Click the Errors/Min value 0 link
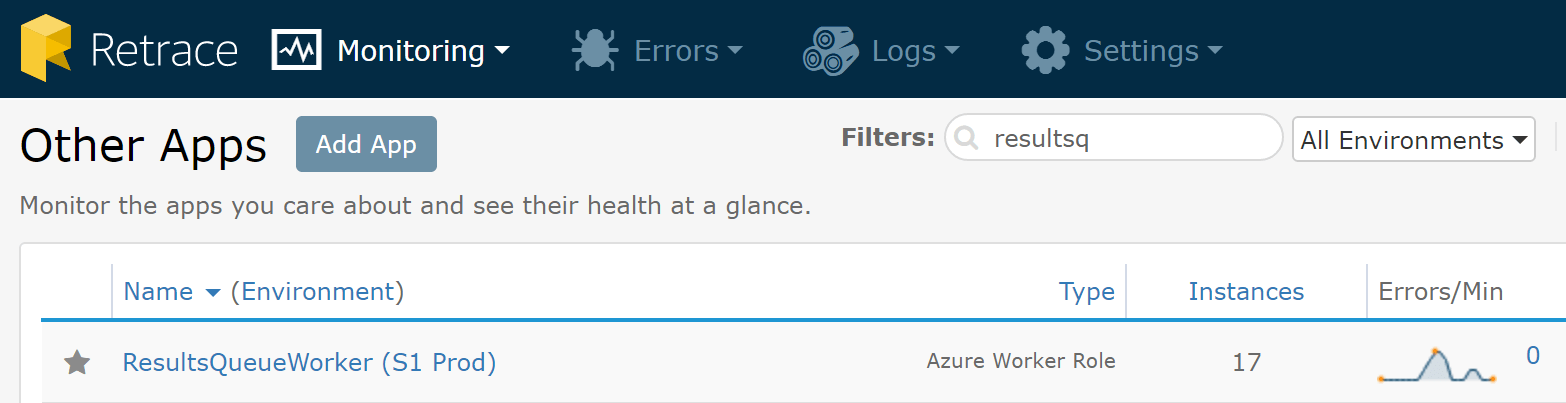This screenshot has height=403, width=1566. (x=1532, y=355)
